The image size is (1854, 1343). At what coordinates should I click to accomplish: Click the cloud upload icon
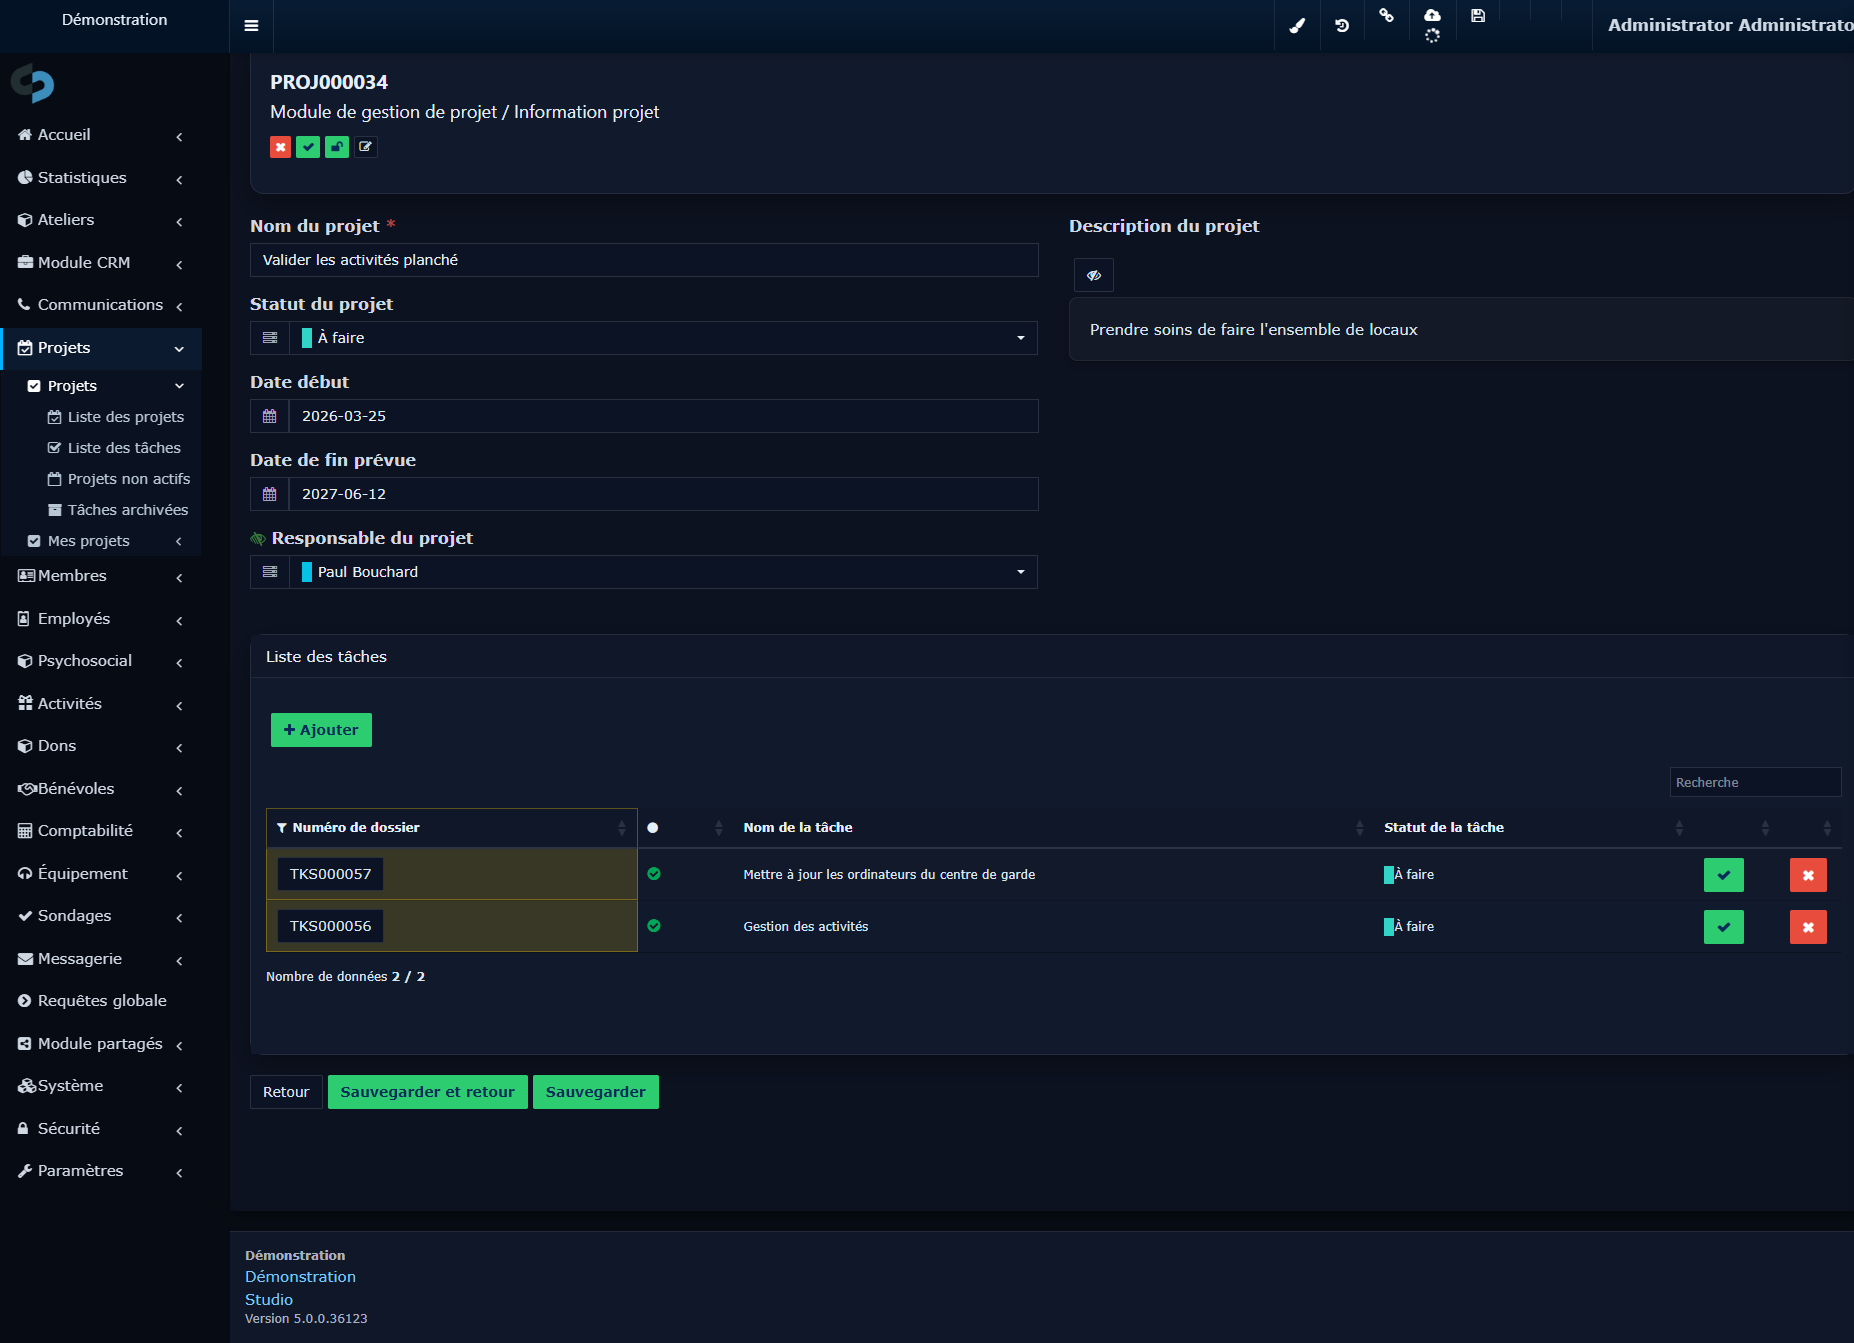[x=1432, y=15]
